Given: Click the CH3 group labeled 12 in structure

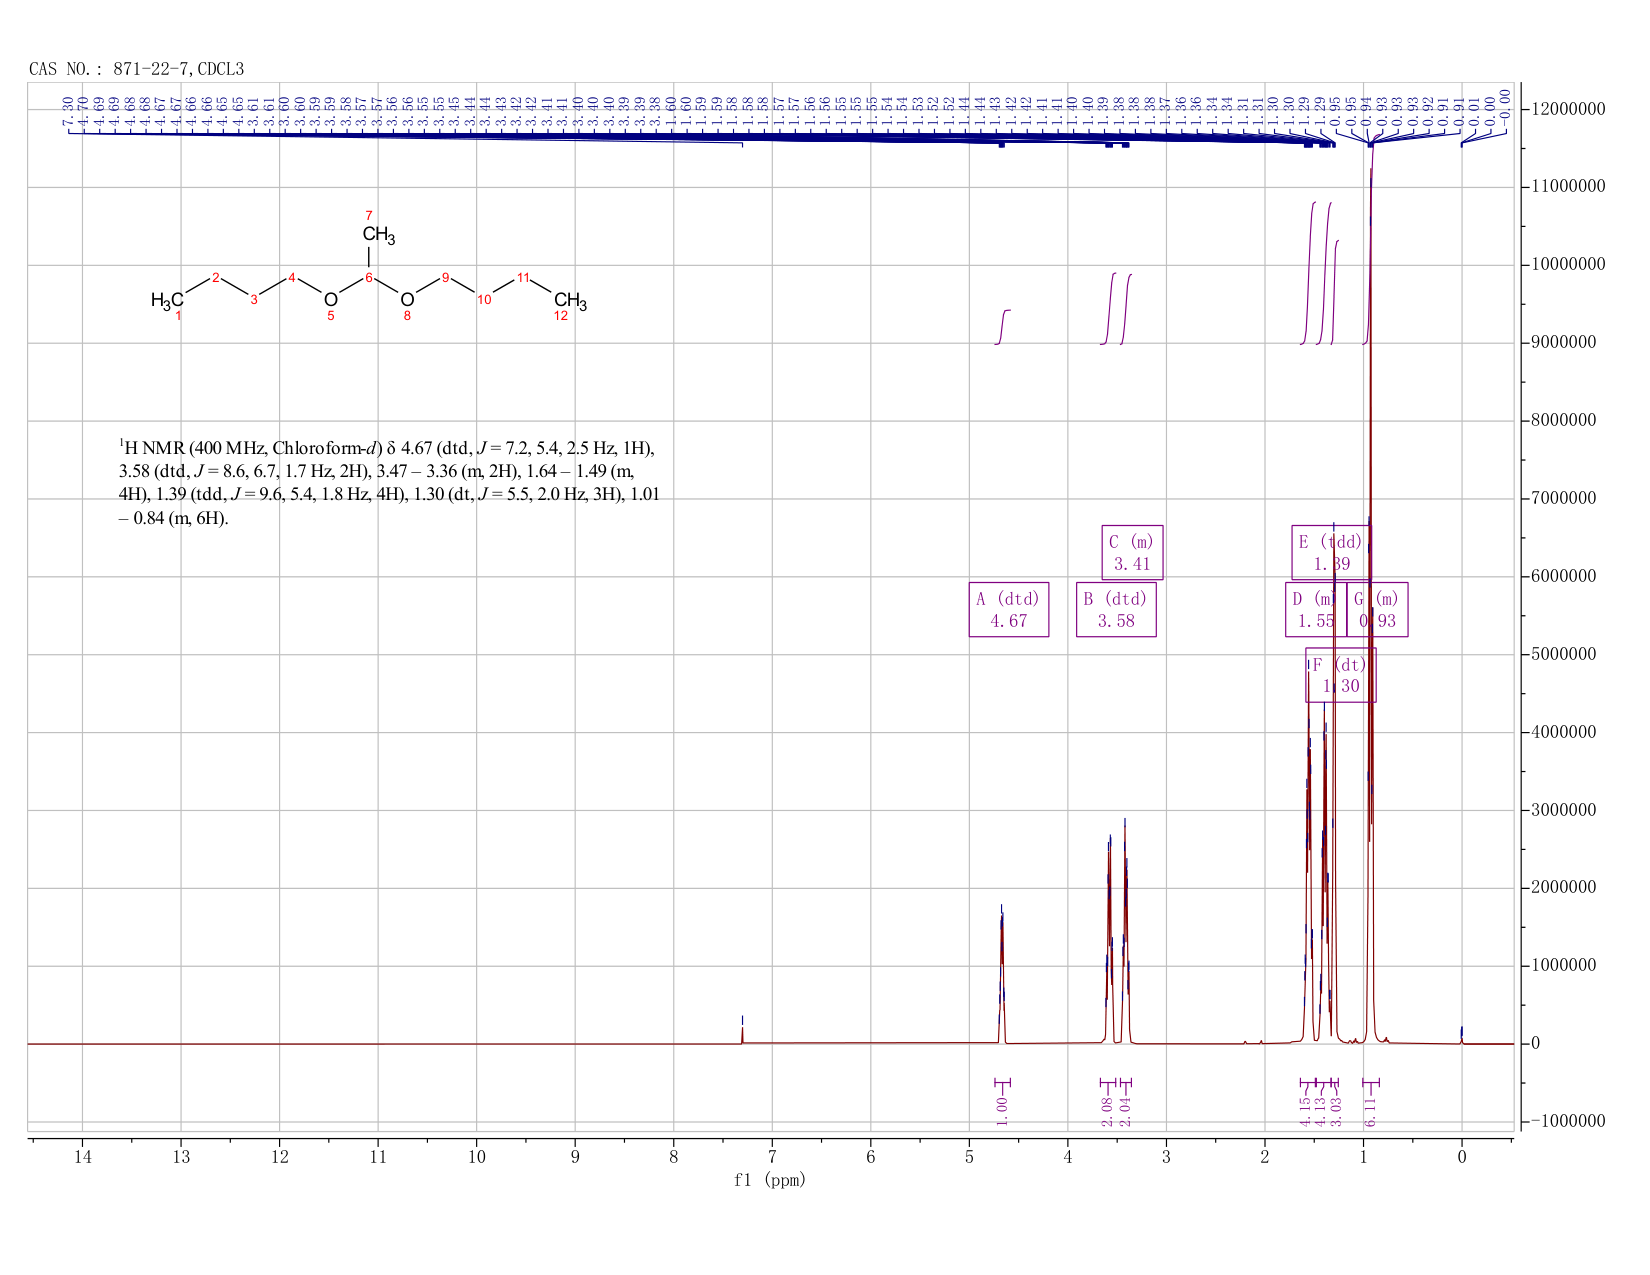Looking at the screenshot, I should pyautogui.click(x=570, y=300).
